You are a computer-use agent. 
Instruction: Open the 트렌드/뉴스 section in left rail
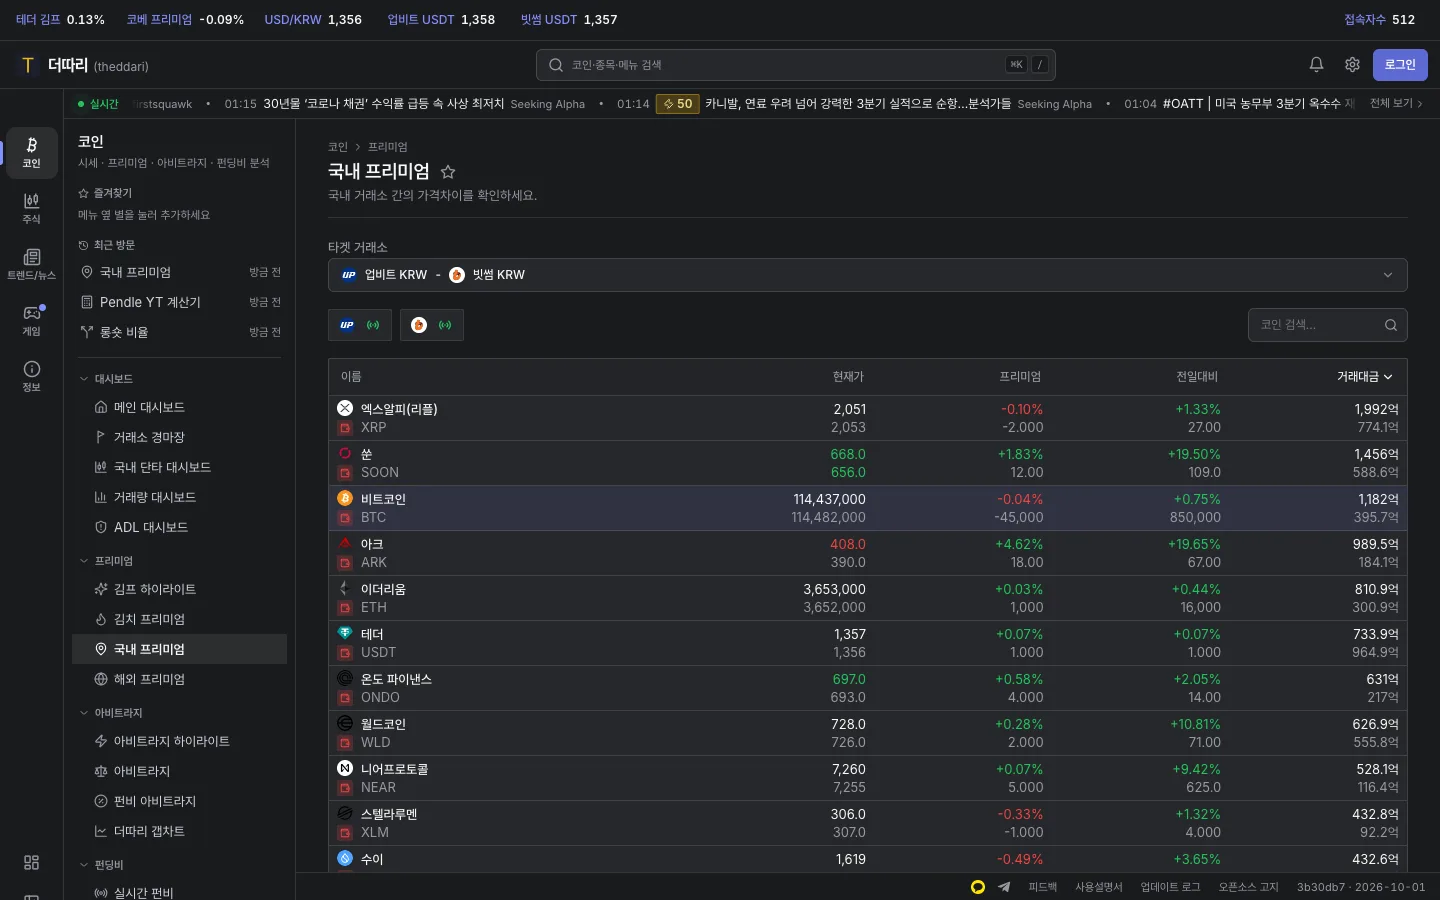point(32,264)
